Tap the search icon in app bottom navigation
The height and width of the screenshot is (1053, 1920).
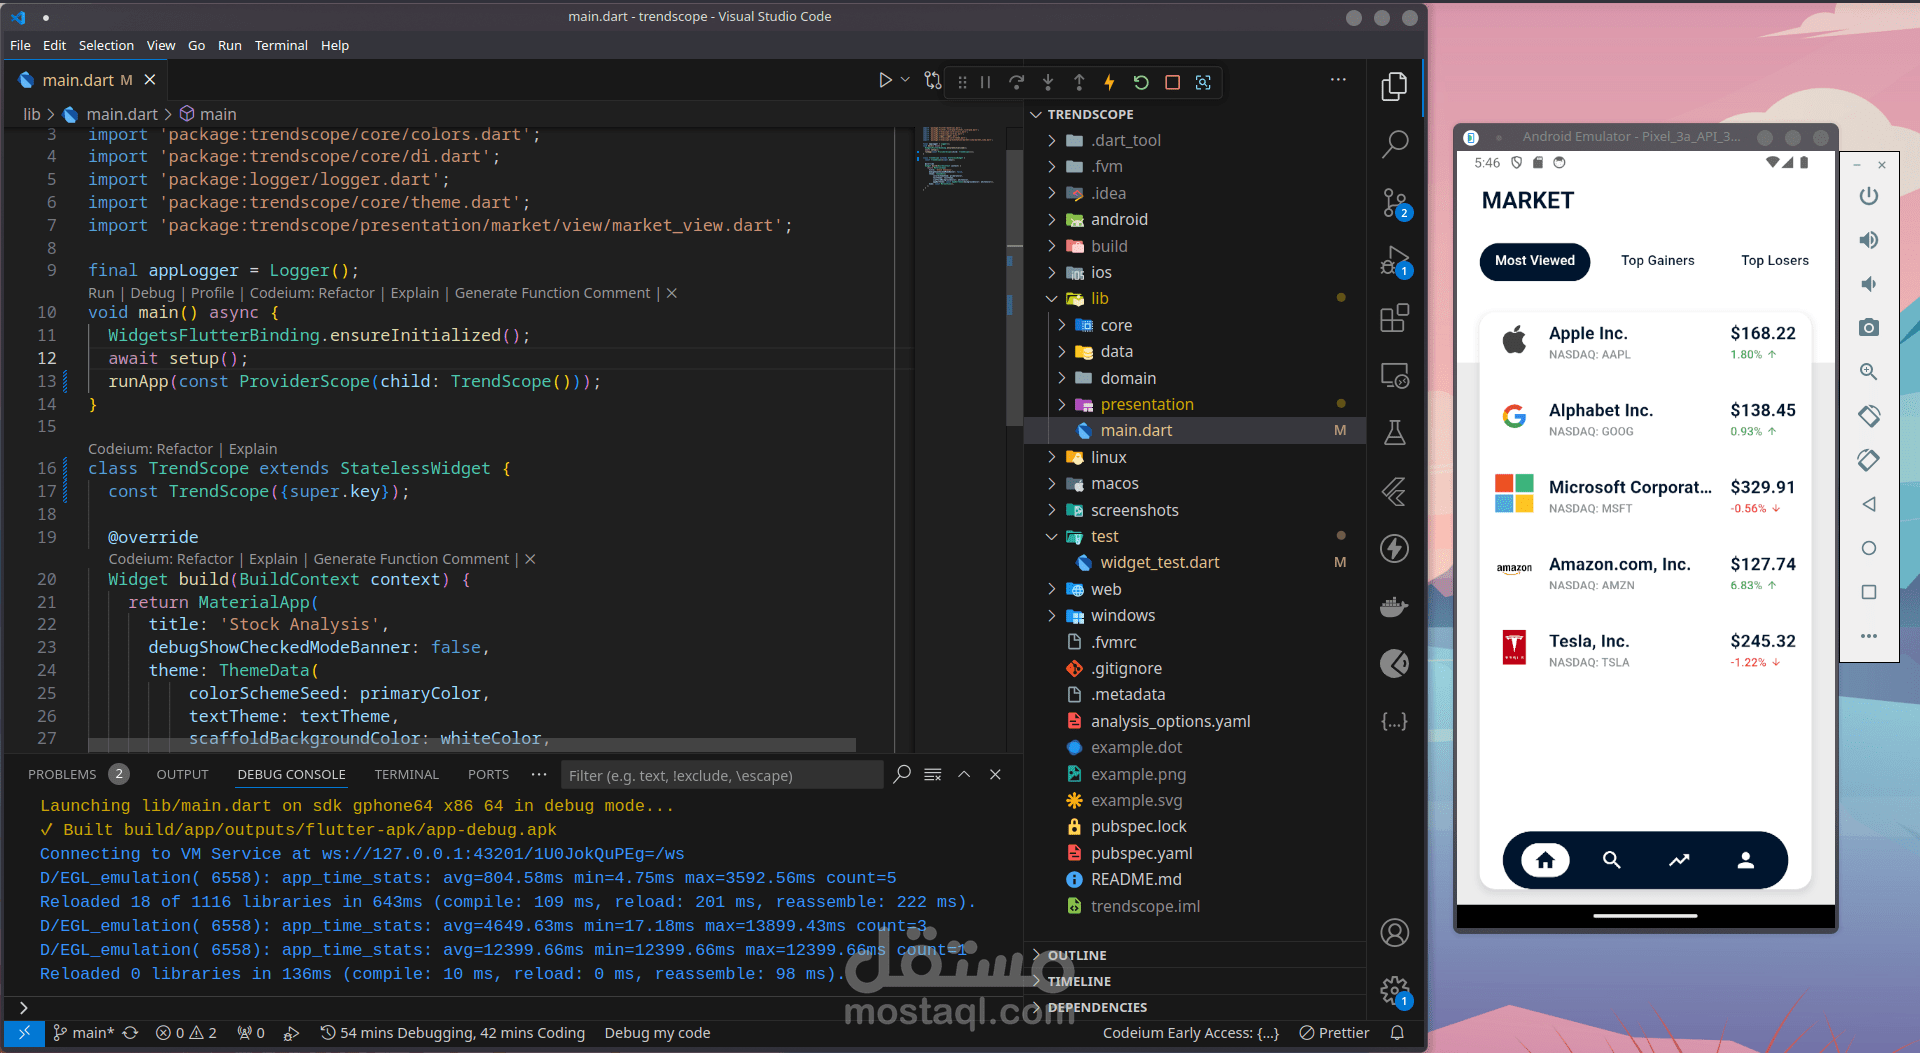click(1612, 860)
